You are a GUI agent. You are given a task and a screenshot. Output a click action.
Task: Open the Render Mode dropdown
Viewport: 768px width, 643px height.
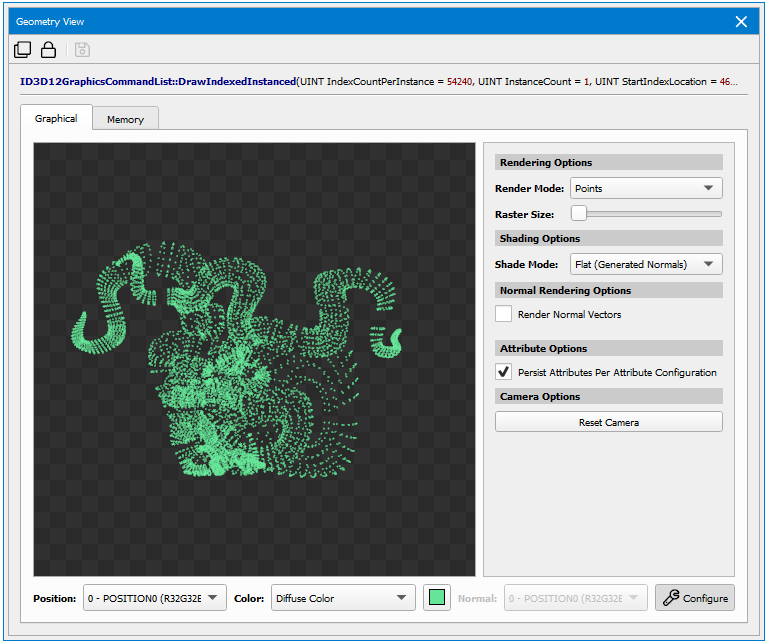coord(645,188)
